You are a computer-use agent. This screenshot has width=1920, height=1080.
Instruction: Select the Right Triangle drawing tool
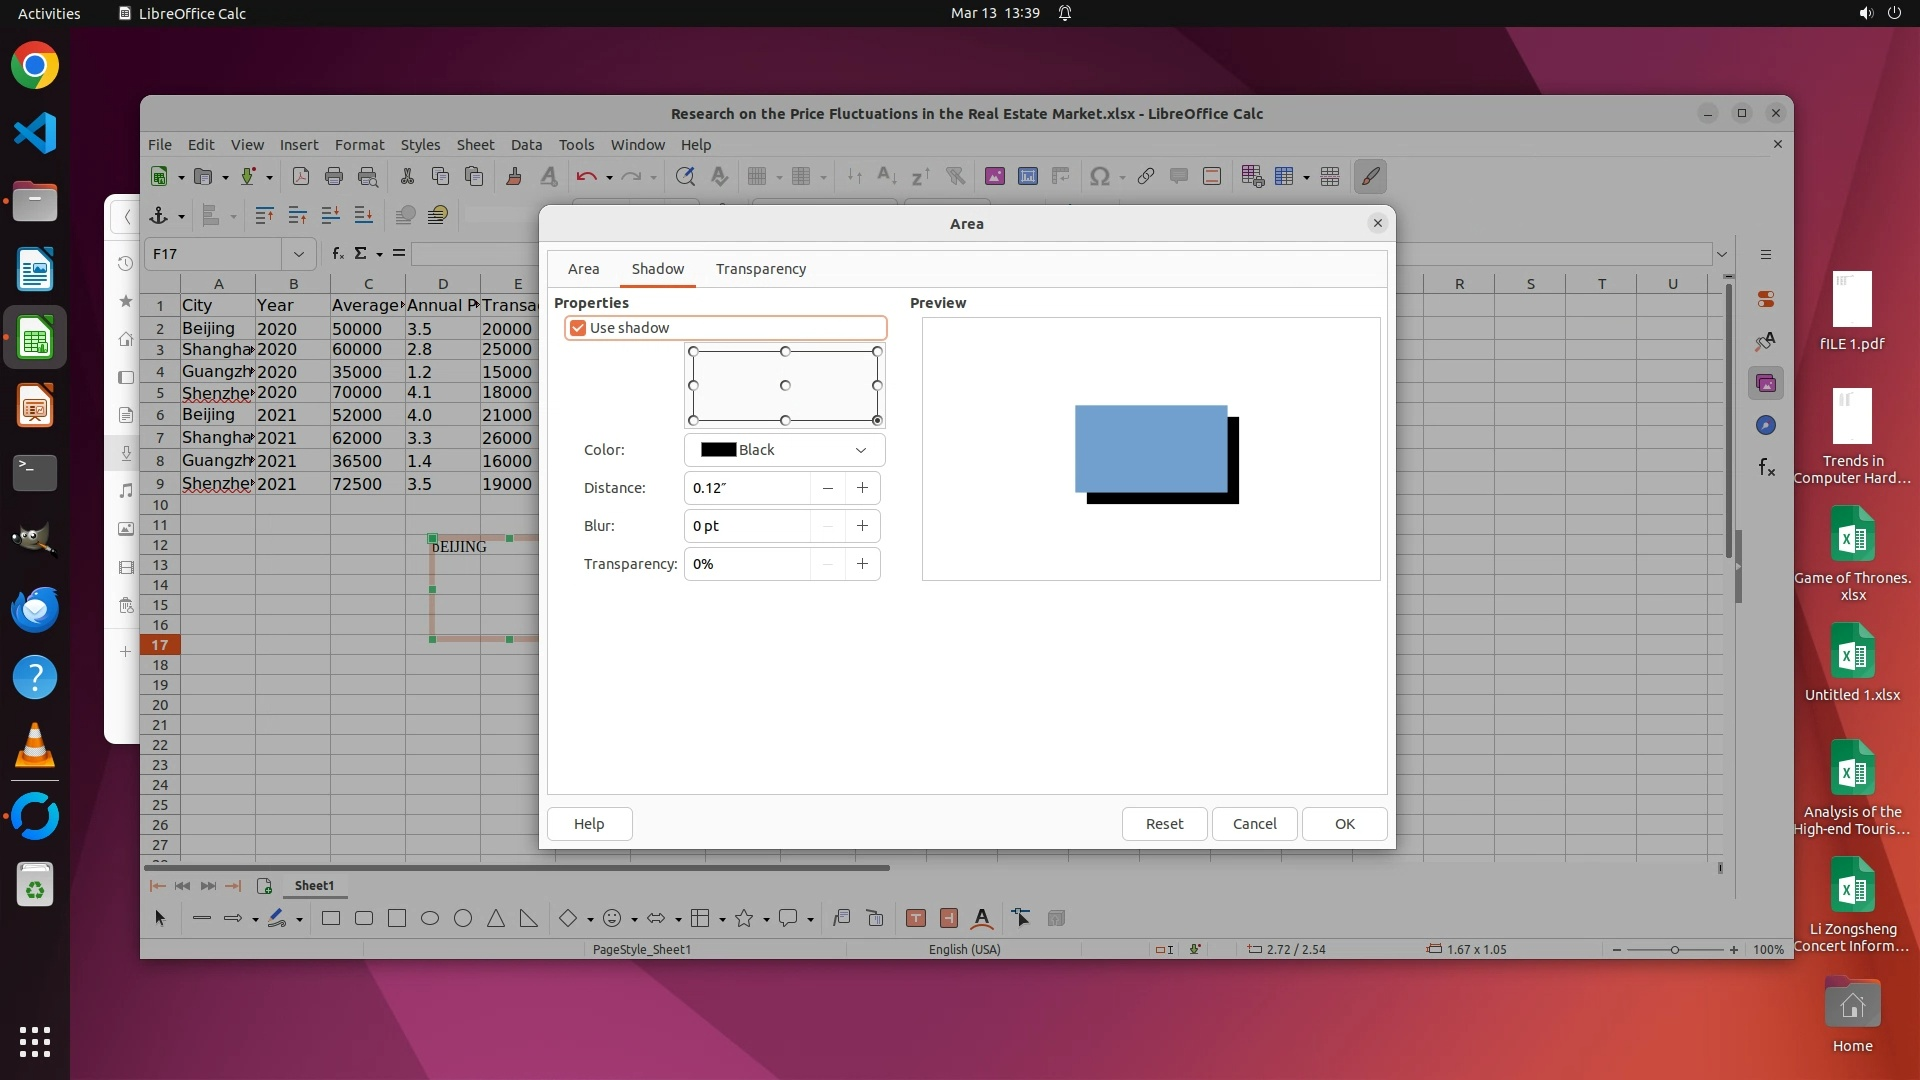(x=528, y=918)
